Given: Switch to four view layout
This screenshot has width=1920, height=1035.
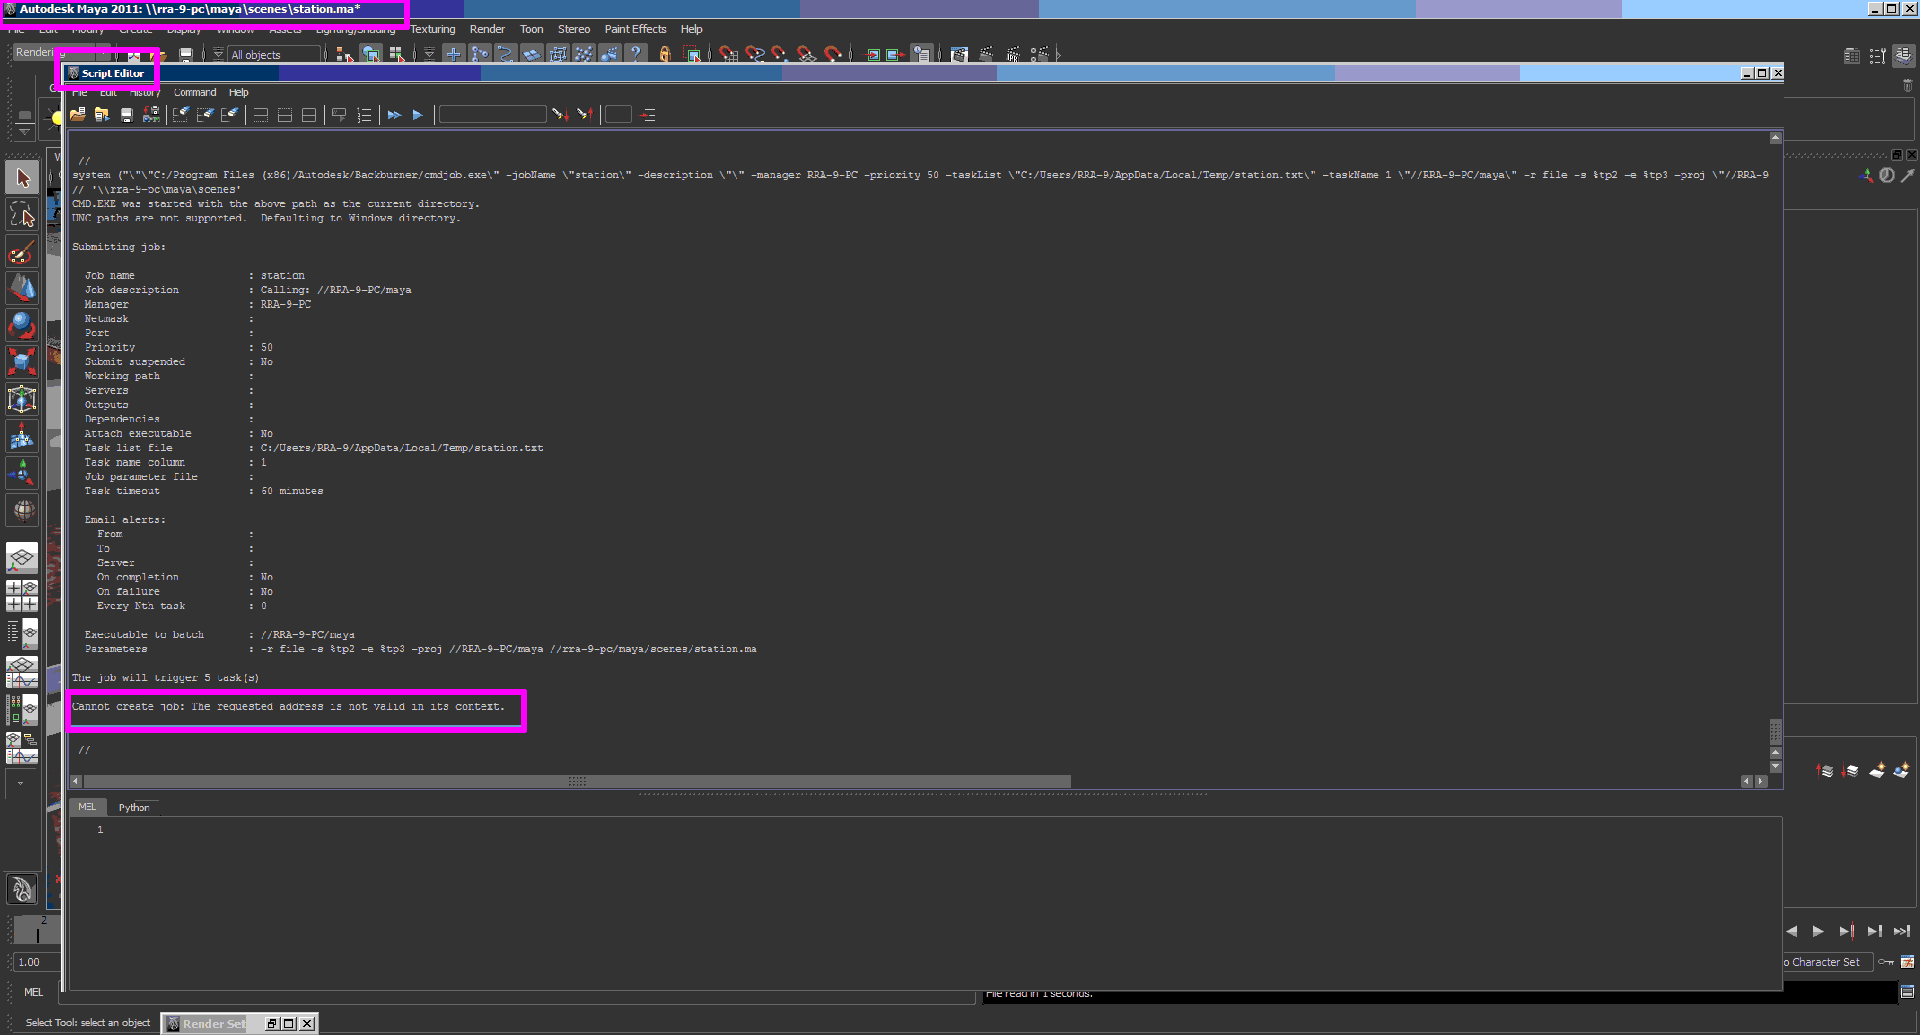Looking at the screenshot, I should [x=22, y=595].
